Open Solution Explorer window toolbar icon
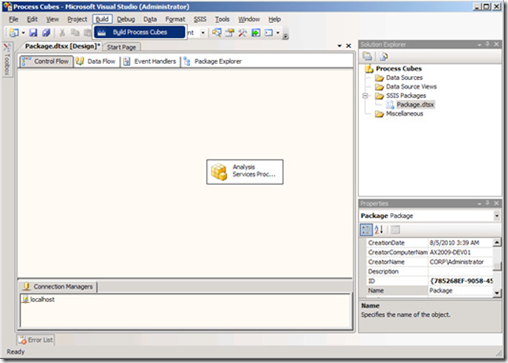Viewport: 508px width, 363px height. pos(217,33)
